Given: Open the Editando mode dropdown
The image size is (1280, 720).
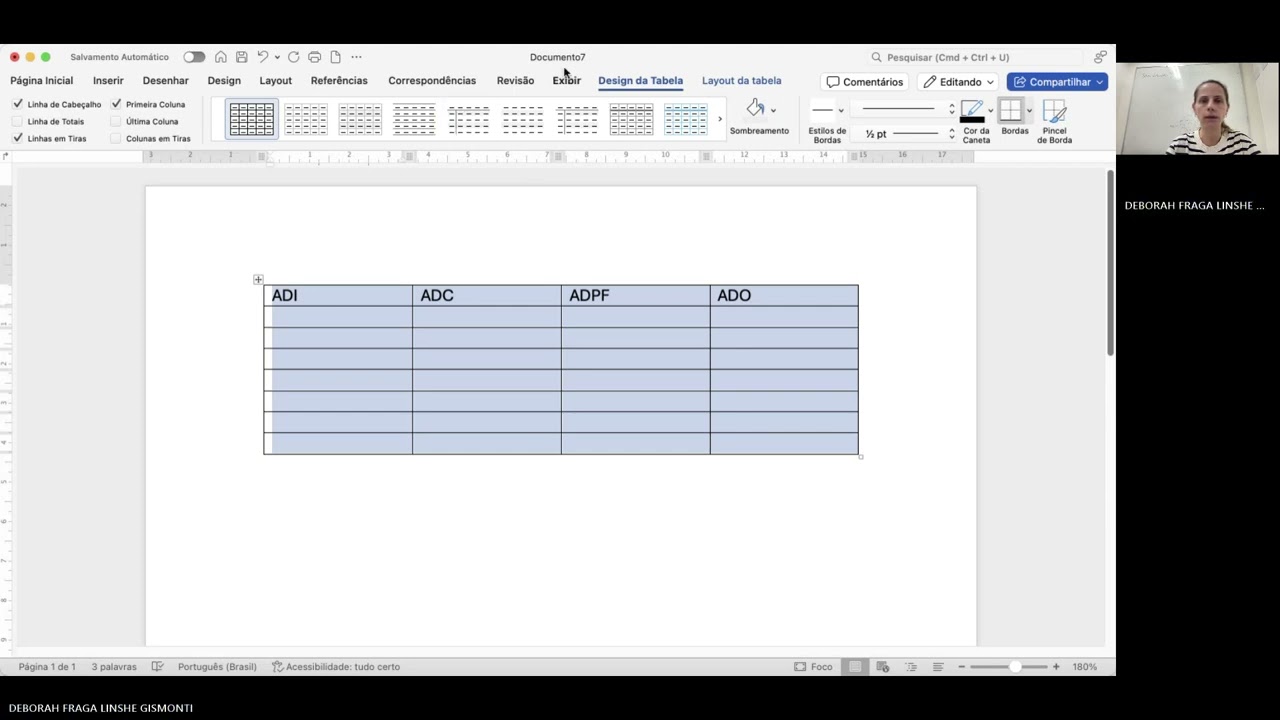Looking at the screenshot, I should 958,82.
